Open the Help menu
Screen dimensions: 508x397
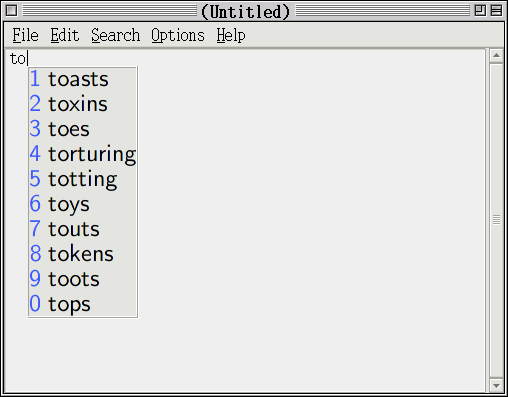[231, 35]
